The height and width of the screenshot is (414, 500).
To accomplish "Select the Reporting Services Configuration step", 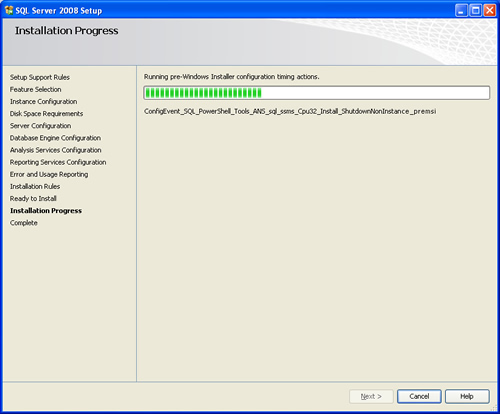I will [58, 162].
